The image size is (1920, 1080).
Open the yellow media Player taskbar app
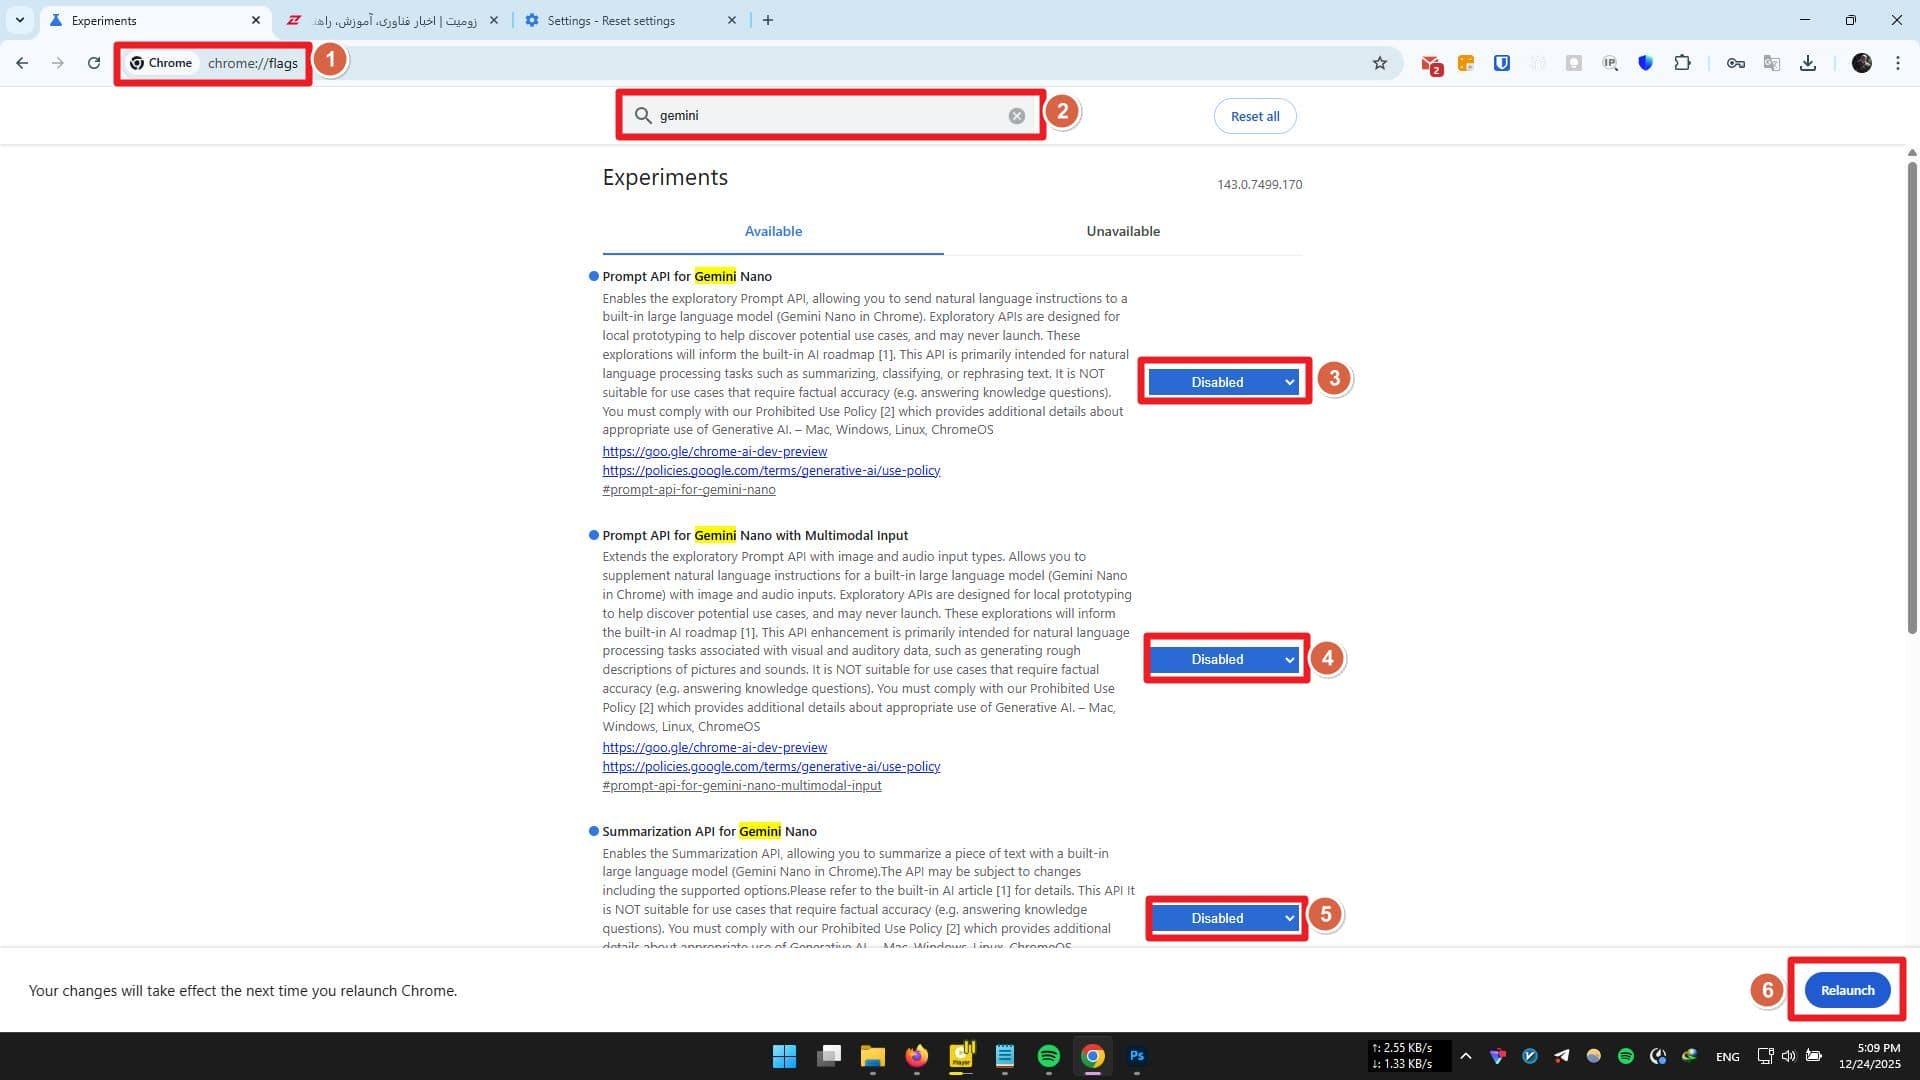pos(961,1056)
